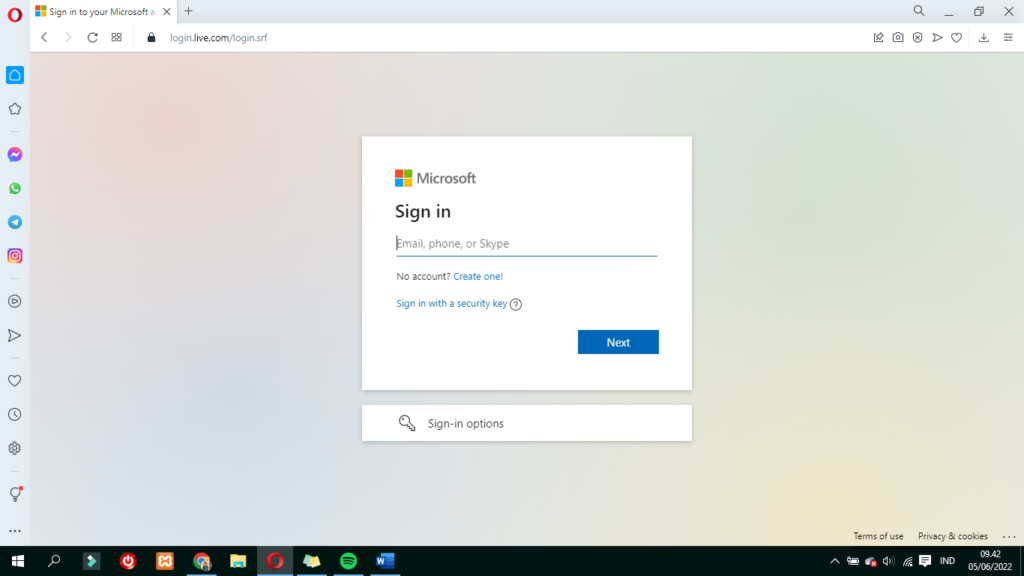This screenshot has height=576, width=1024.
Task: Open a new tab
Action: click(189, 11)
